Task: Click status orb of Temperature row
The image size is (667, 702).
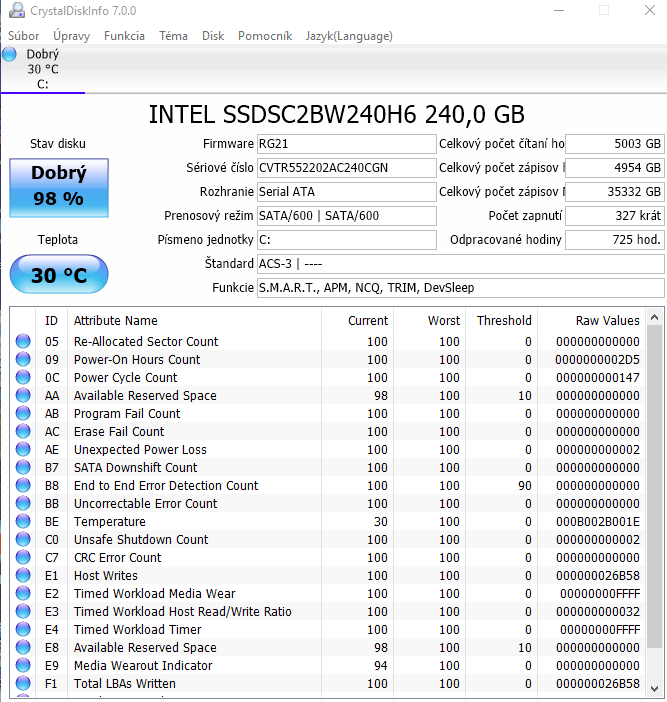Action: tap(23, 521)
